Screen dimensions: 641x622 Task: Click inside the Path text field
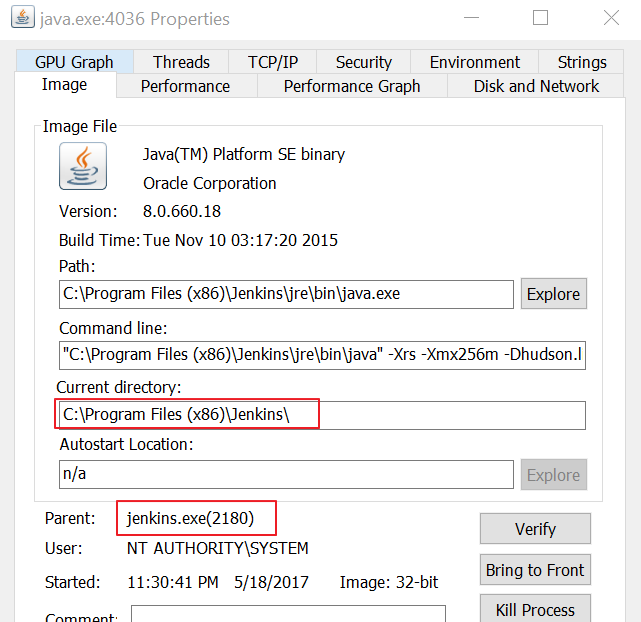point(286,294)
